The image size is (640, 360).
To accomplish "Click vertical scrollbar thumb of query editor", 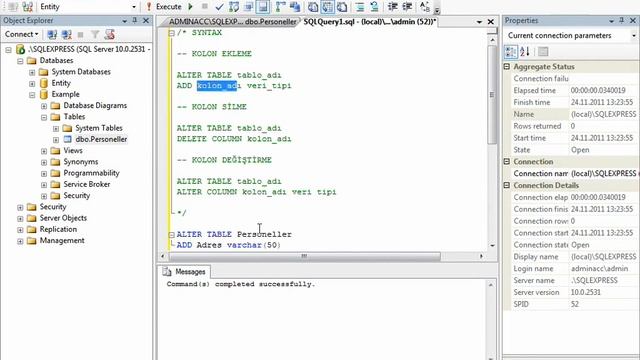I will pyautogui.click(x=492, y=95).
